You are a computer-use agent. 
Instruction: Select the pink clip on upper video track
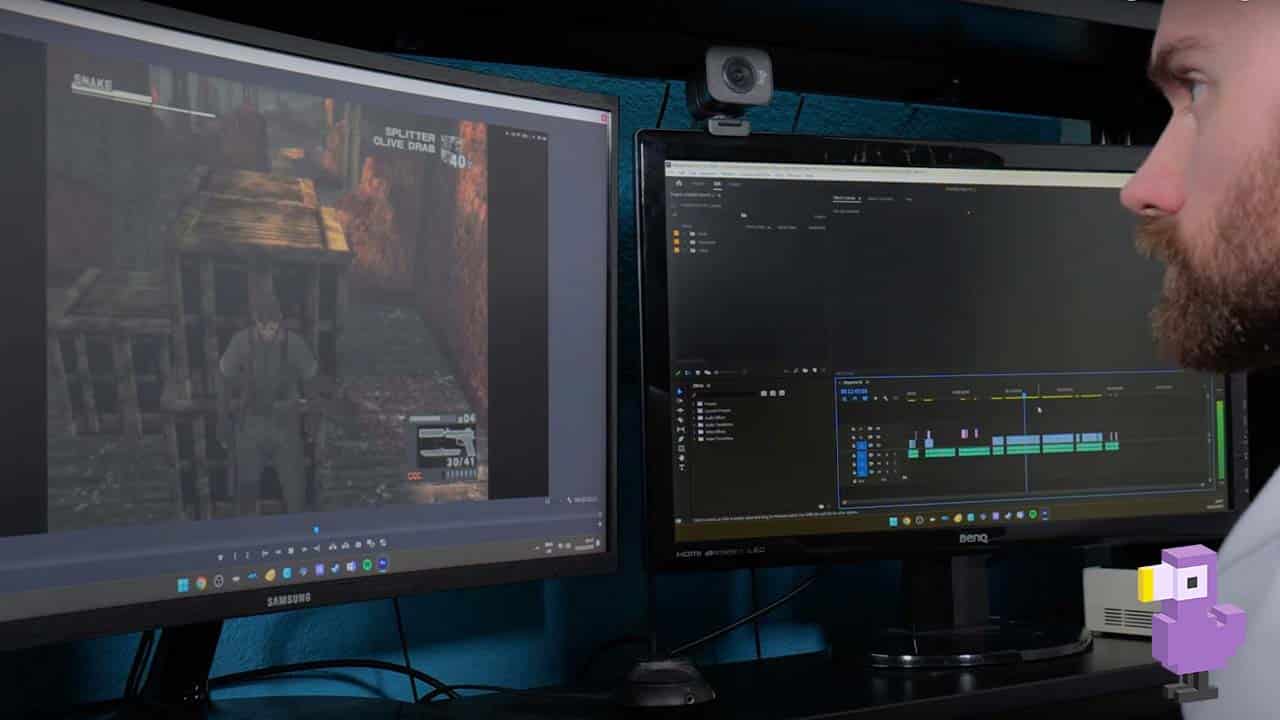(x=964, y=433)
